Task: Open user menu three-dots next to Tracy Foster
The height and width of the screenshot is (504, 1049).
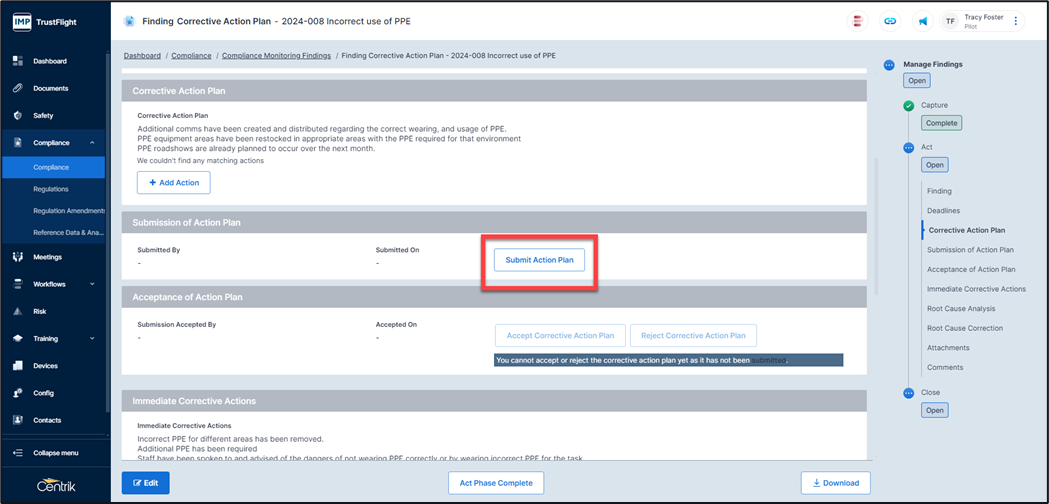Action: tap(1016, 21)
